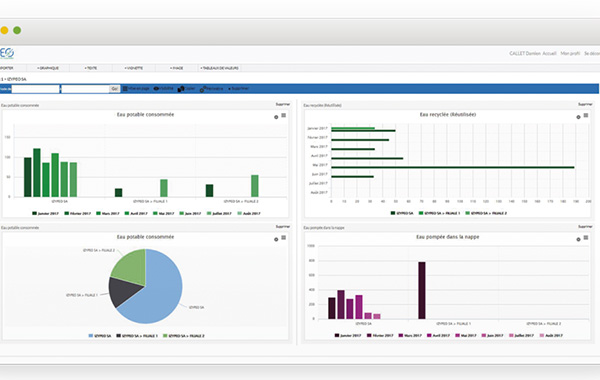600x380 pixels.
Task: Open settings gear on Eau potable pie chart
Action: (276, 240)
